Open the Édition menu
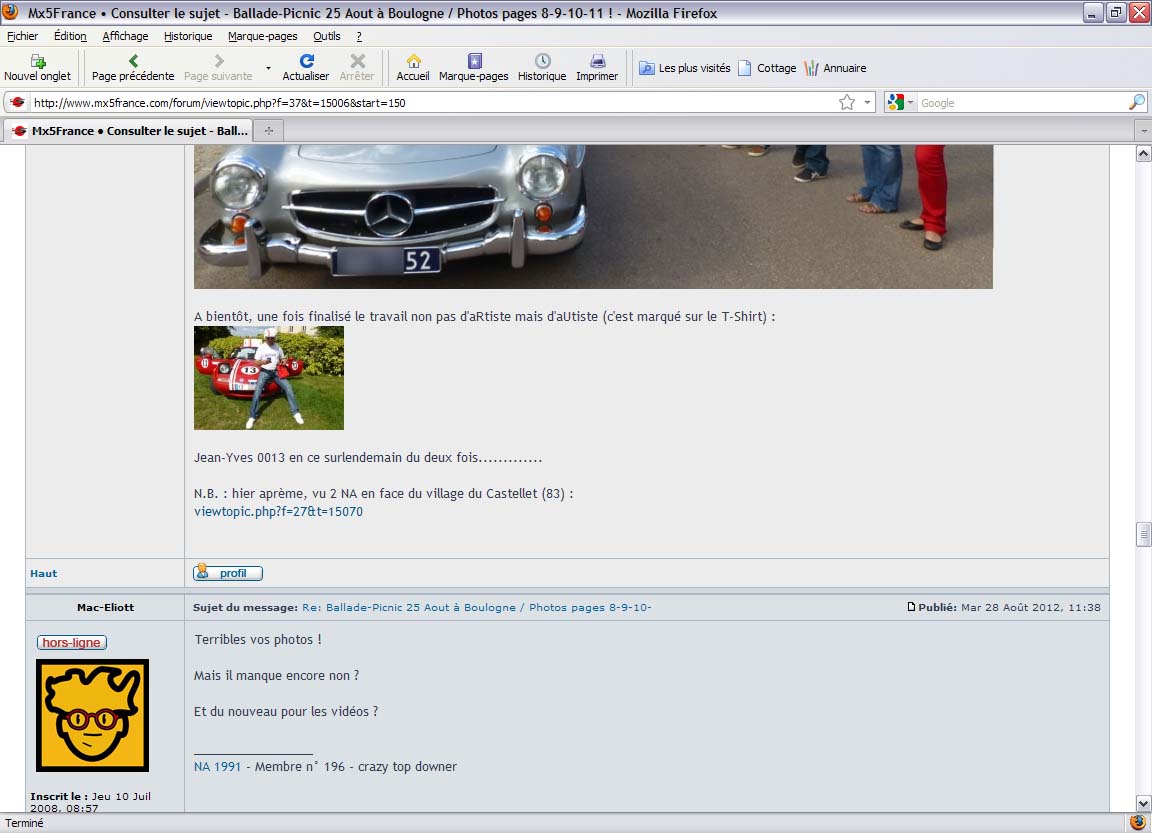Screen dimensions: 1152x833 [x=70, y=36]
